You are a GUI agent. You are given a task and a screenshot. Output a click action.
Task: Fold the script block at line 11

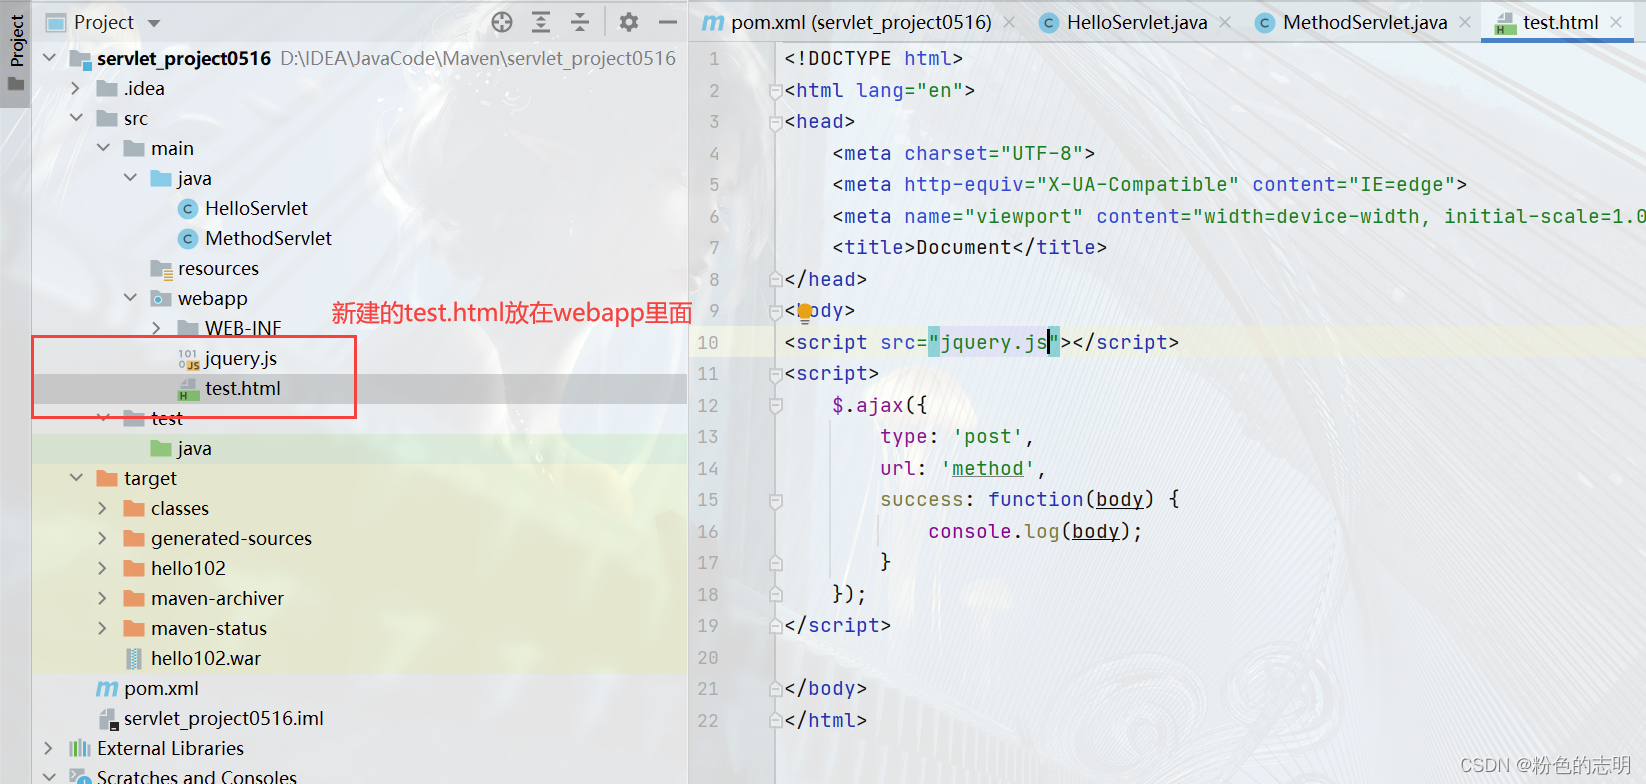click(x=775, y=374)
